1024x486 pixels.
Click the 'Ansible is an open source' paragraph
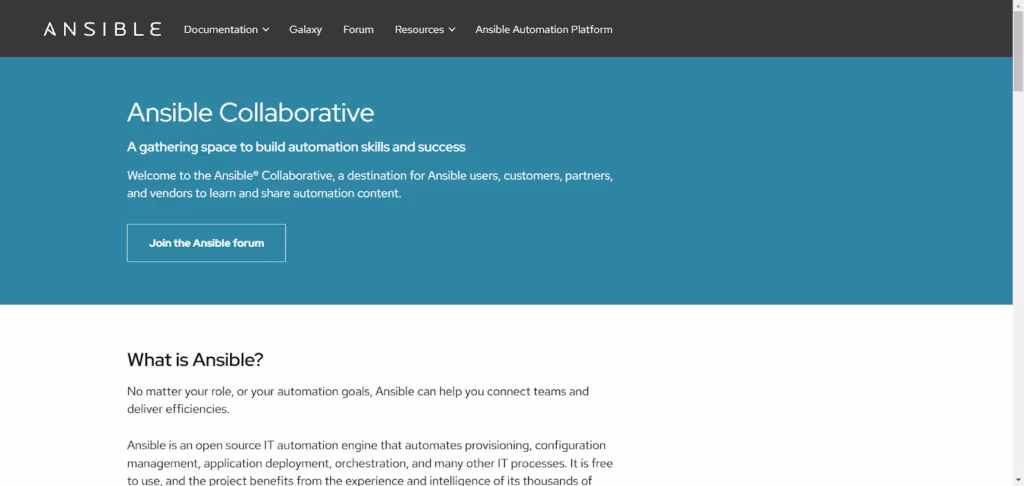point(370,462)
